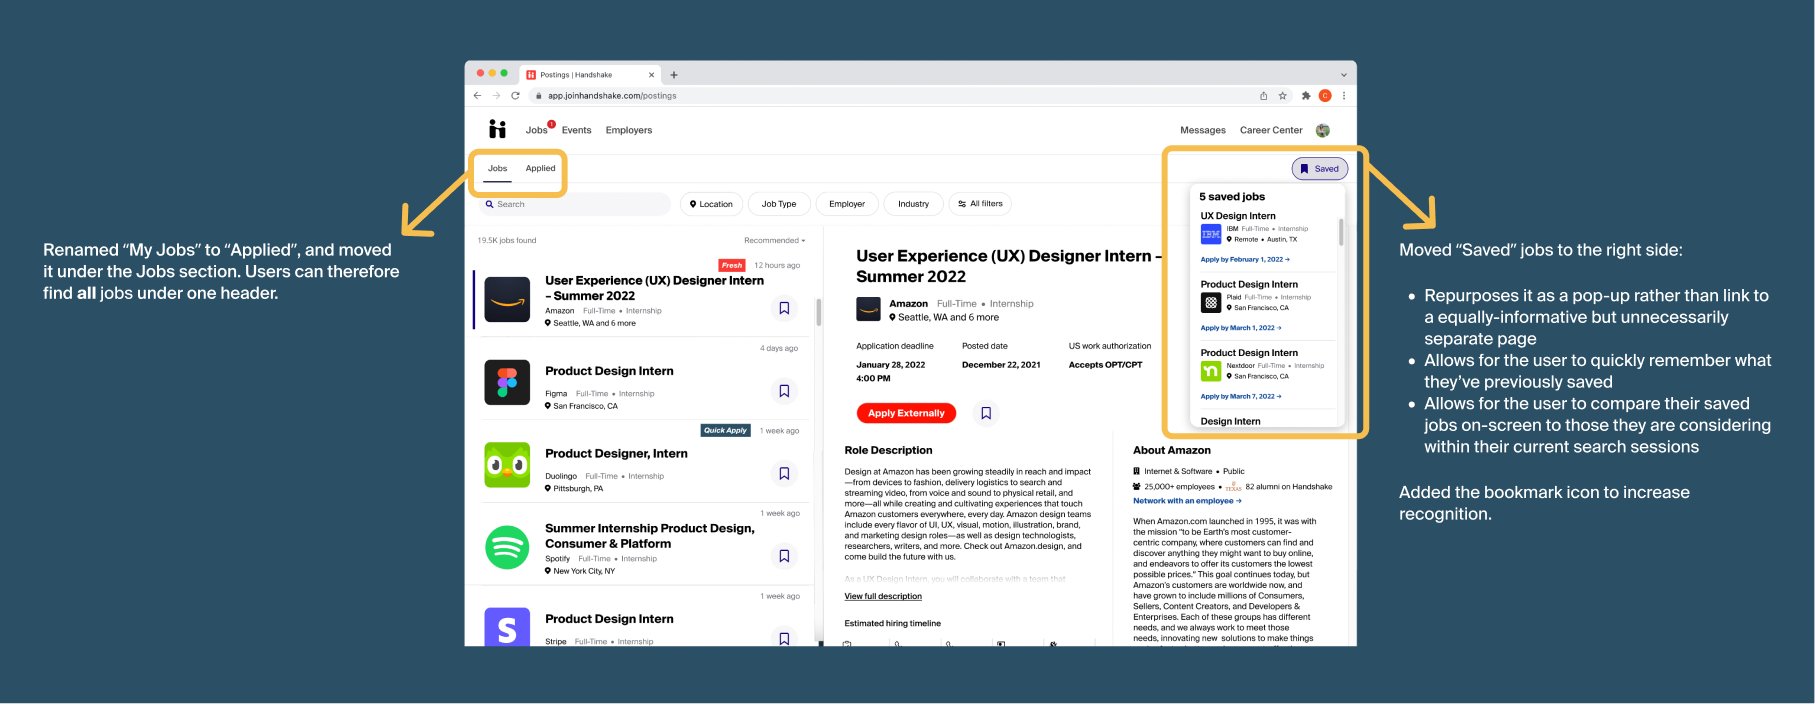Click the Plaid logo in saved jobs

1210,302
